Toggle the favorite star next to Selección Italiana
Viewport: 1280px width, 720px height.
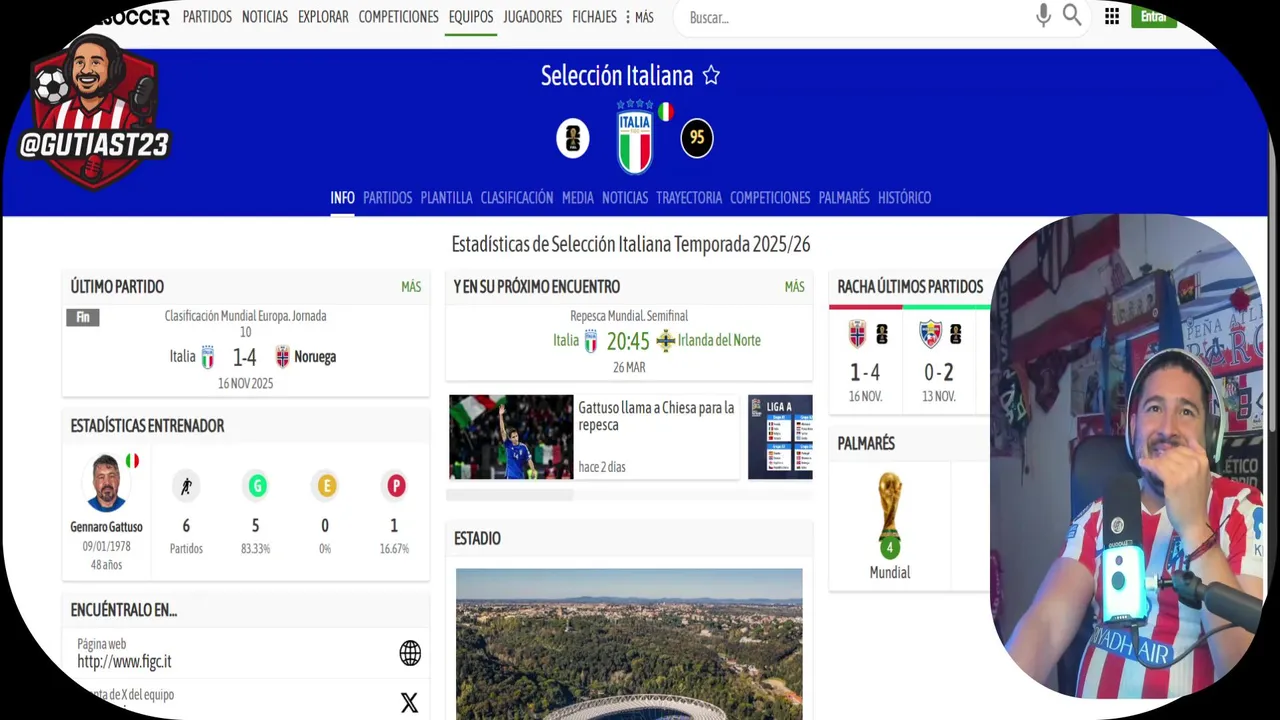711,75
